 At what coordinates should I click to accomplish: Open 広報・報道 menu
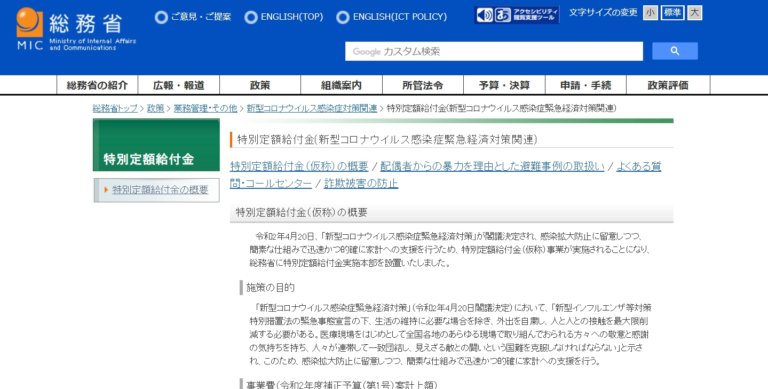[x=179, y=85]
